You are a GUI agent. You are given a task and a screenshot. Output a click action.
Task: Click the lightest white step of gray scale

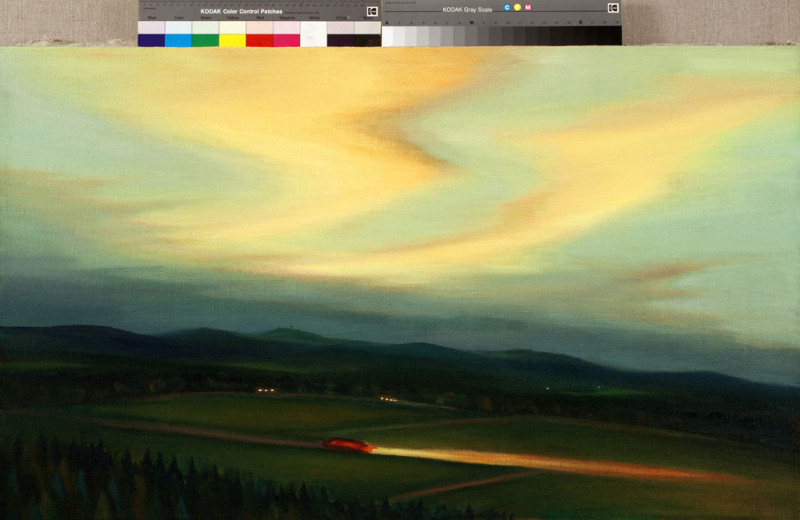tap(388, 36)
